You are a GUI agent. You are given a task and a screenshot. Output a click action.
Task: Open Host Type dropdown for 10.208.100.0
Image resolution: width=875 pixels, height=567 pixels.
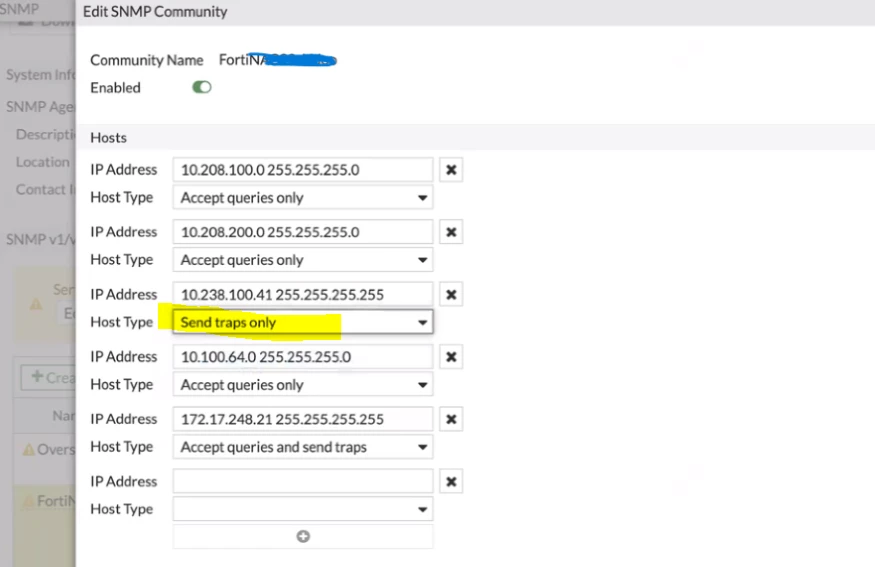(x=303, y=198)
